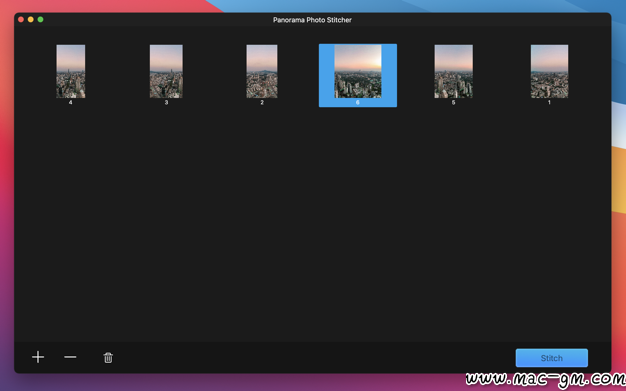Click the minus icon to remove selected photo
The width and height of the screenshot is (626, 391).
point(70,357)
